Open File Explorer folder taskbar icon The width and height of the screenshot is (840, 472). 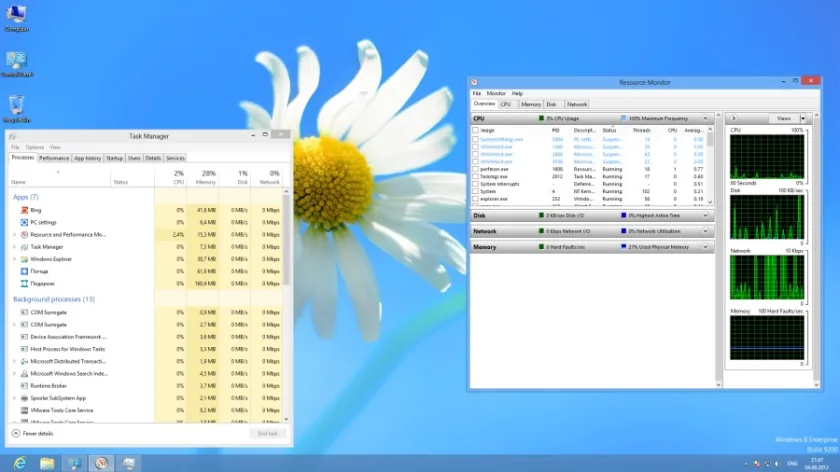click(47, 463)
